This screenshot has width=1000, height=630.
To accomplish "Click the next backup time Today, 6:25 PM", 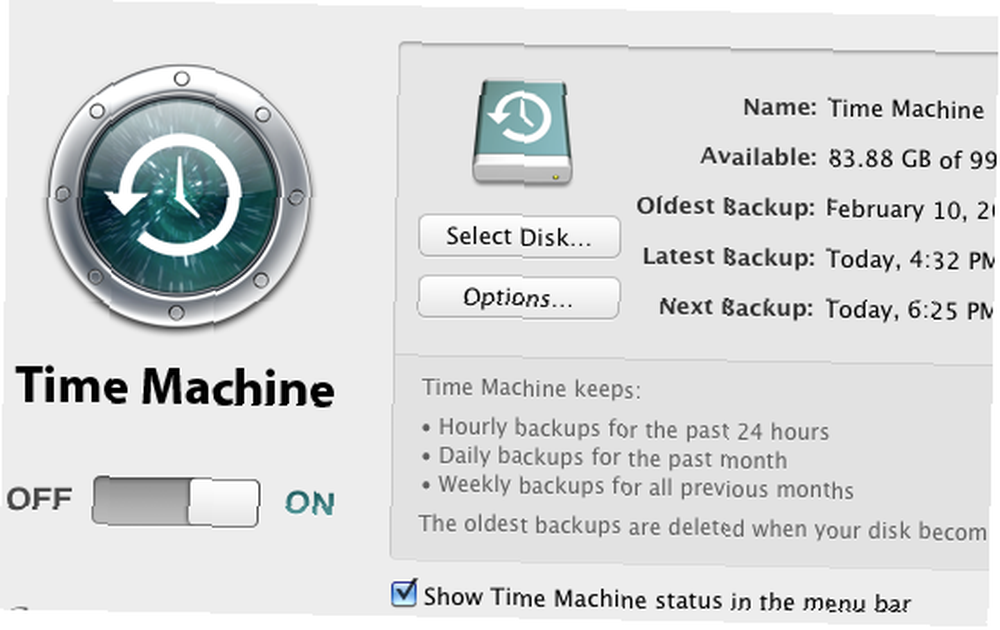I will (910, 310).
